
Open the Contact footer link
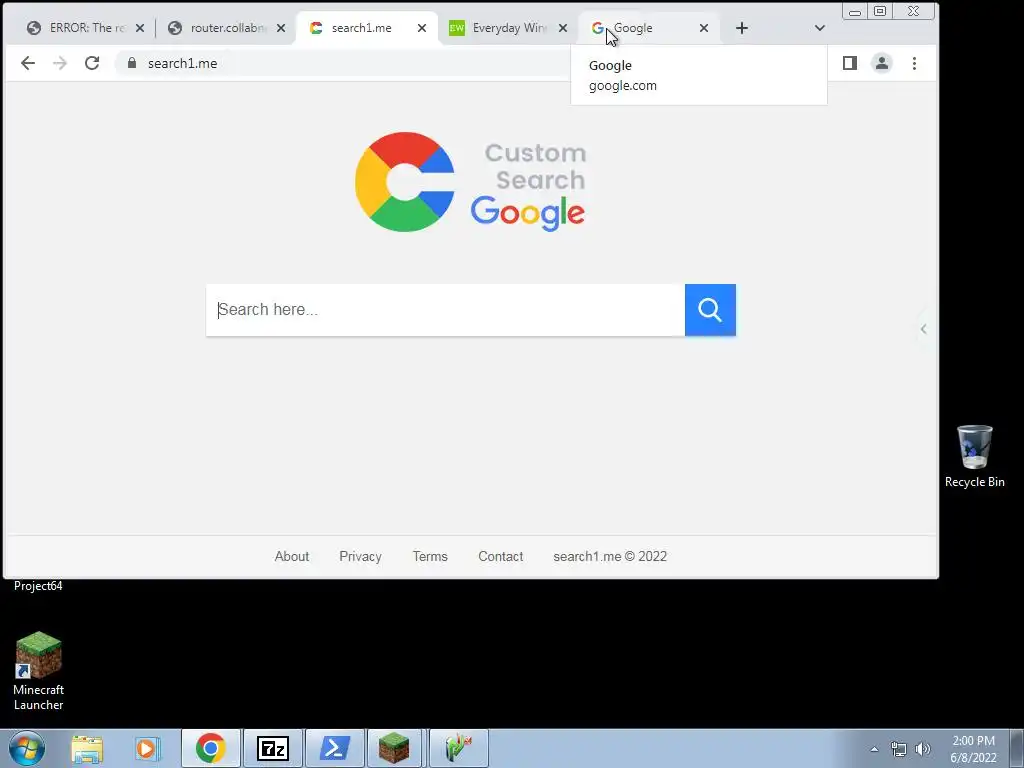[500, 556]
